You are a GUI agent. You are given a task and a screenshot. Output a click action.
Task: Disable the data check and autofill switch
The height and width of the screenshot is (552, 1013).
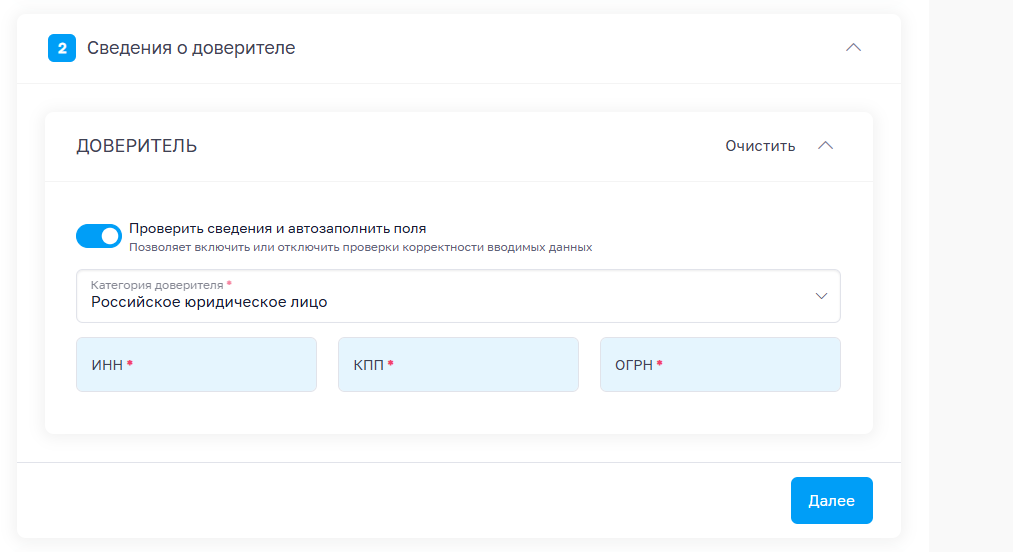point(99,236)
